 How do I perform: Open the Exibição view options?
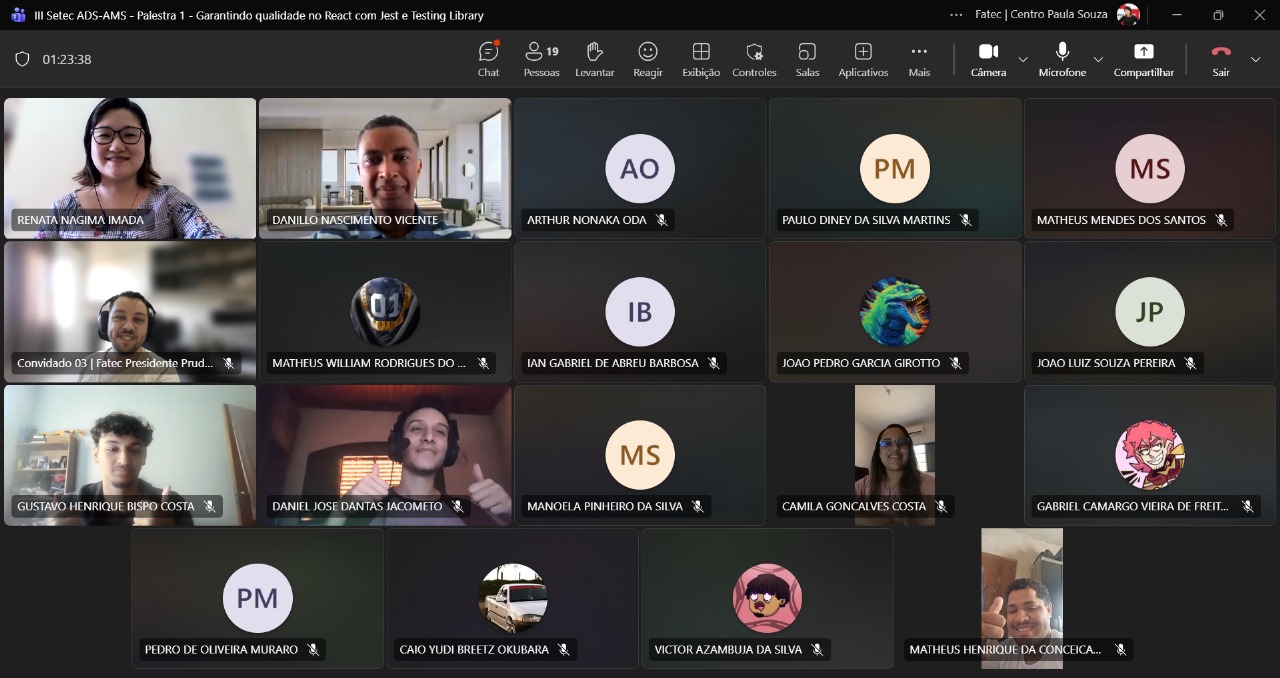[x=701, y=59]
